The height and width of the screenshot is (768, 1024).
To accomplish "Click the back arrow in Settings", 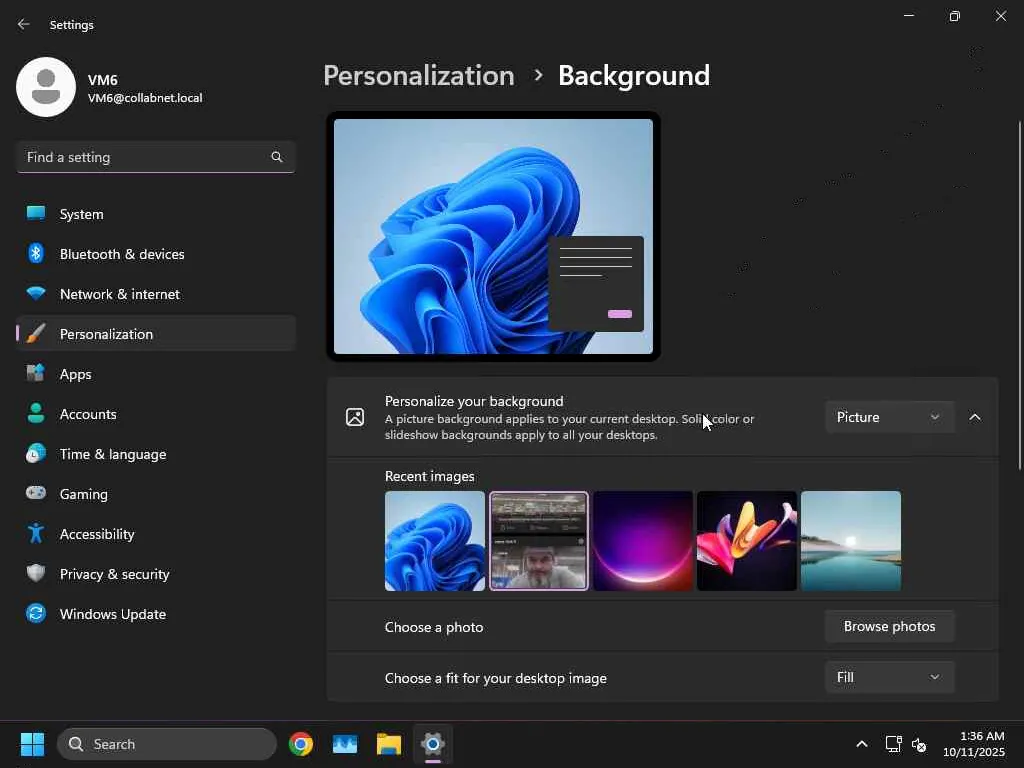I will 24,24.
